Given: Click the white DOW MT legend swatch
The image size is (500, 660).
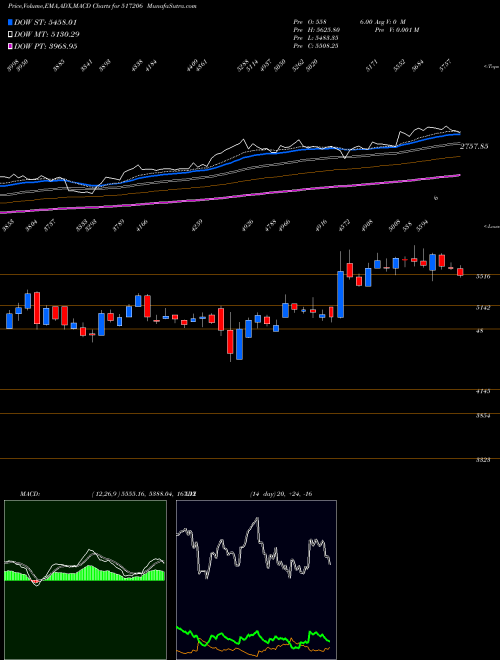Looking at the screenshot, I should (10, 34).
